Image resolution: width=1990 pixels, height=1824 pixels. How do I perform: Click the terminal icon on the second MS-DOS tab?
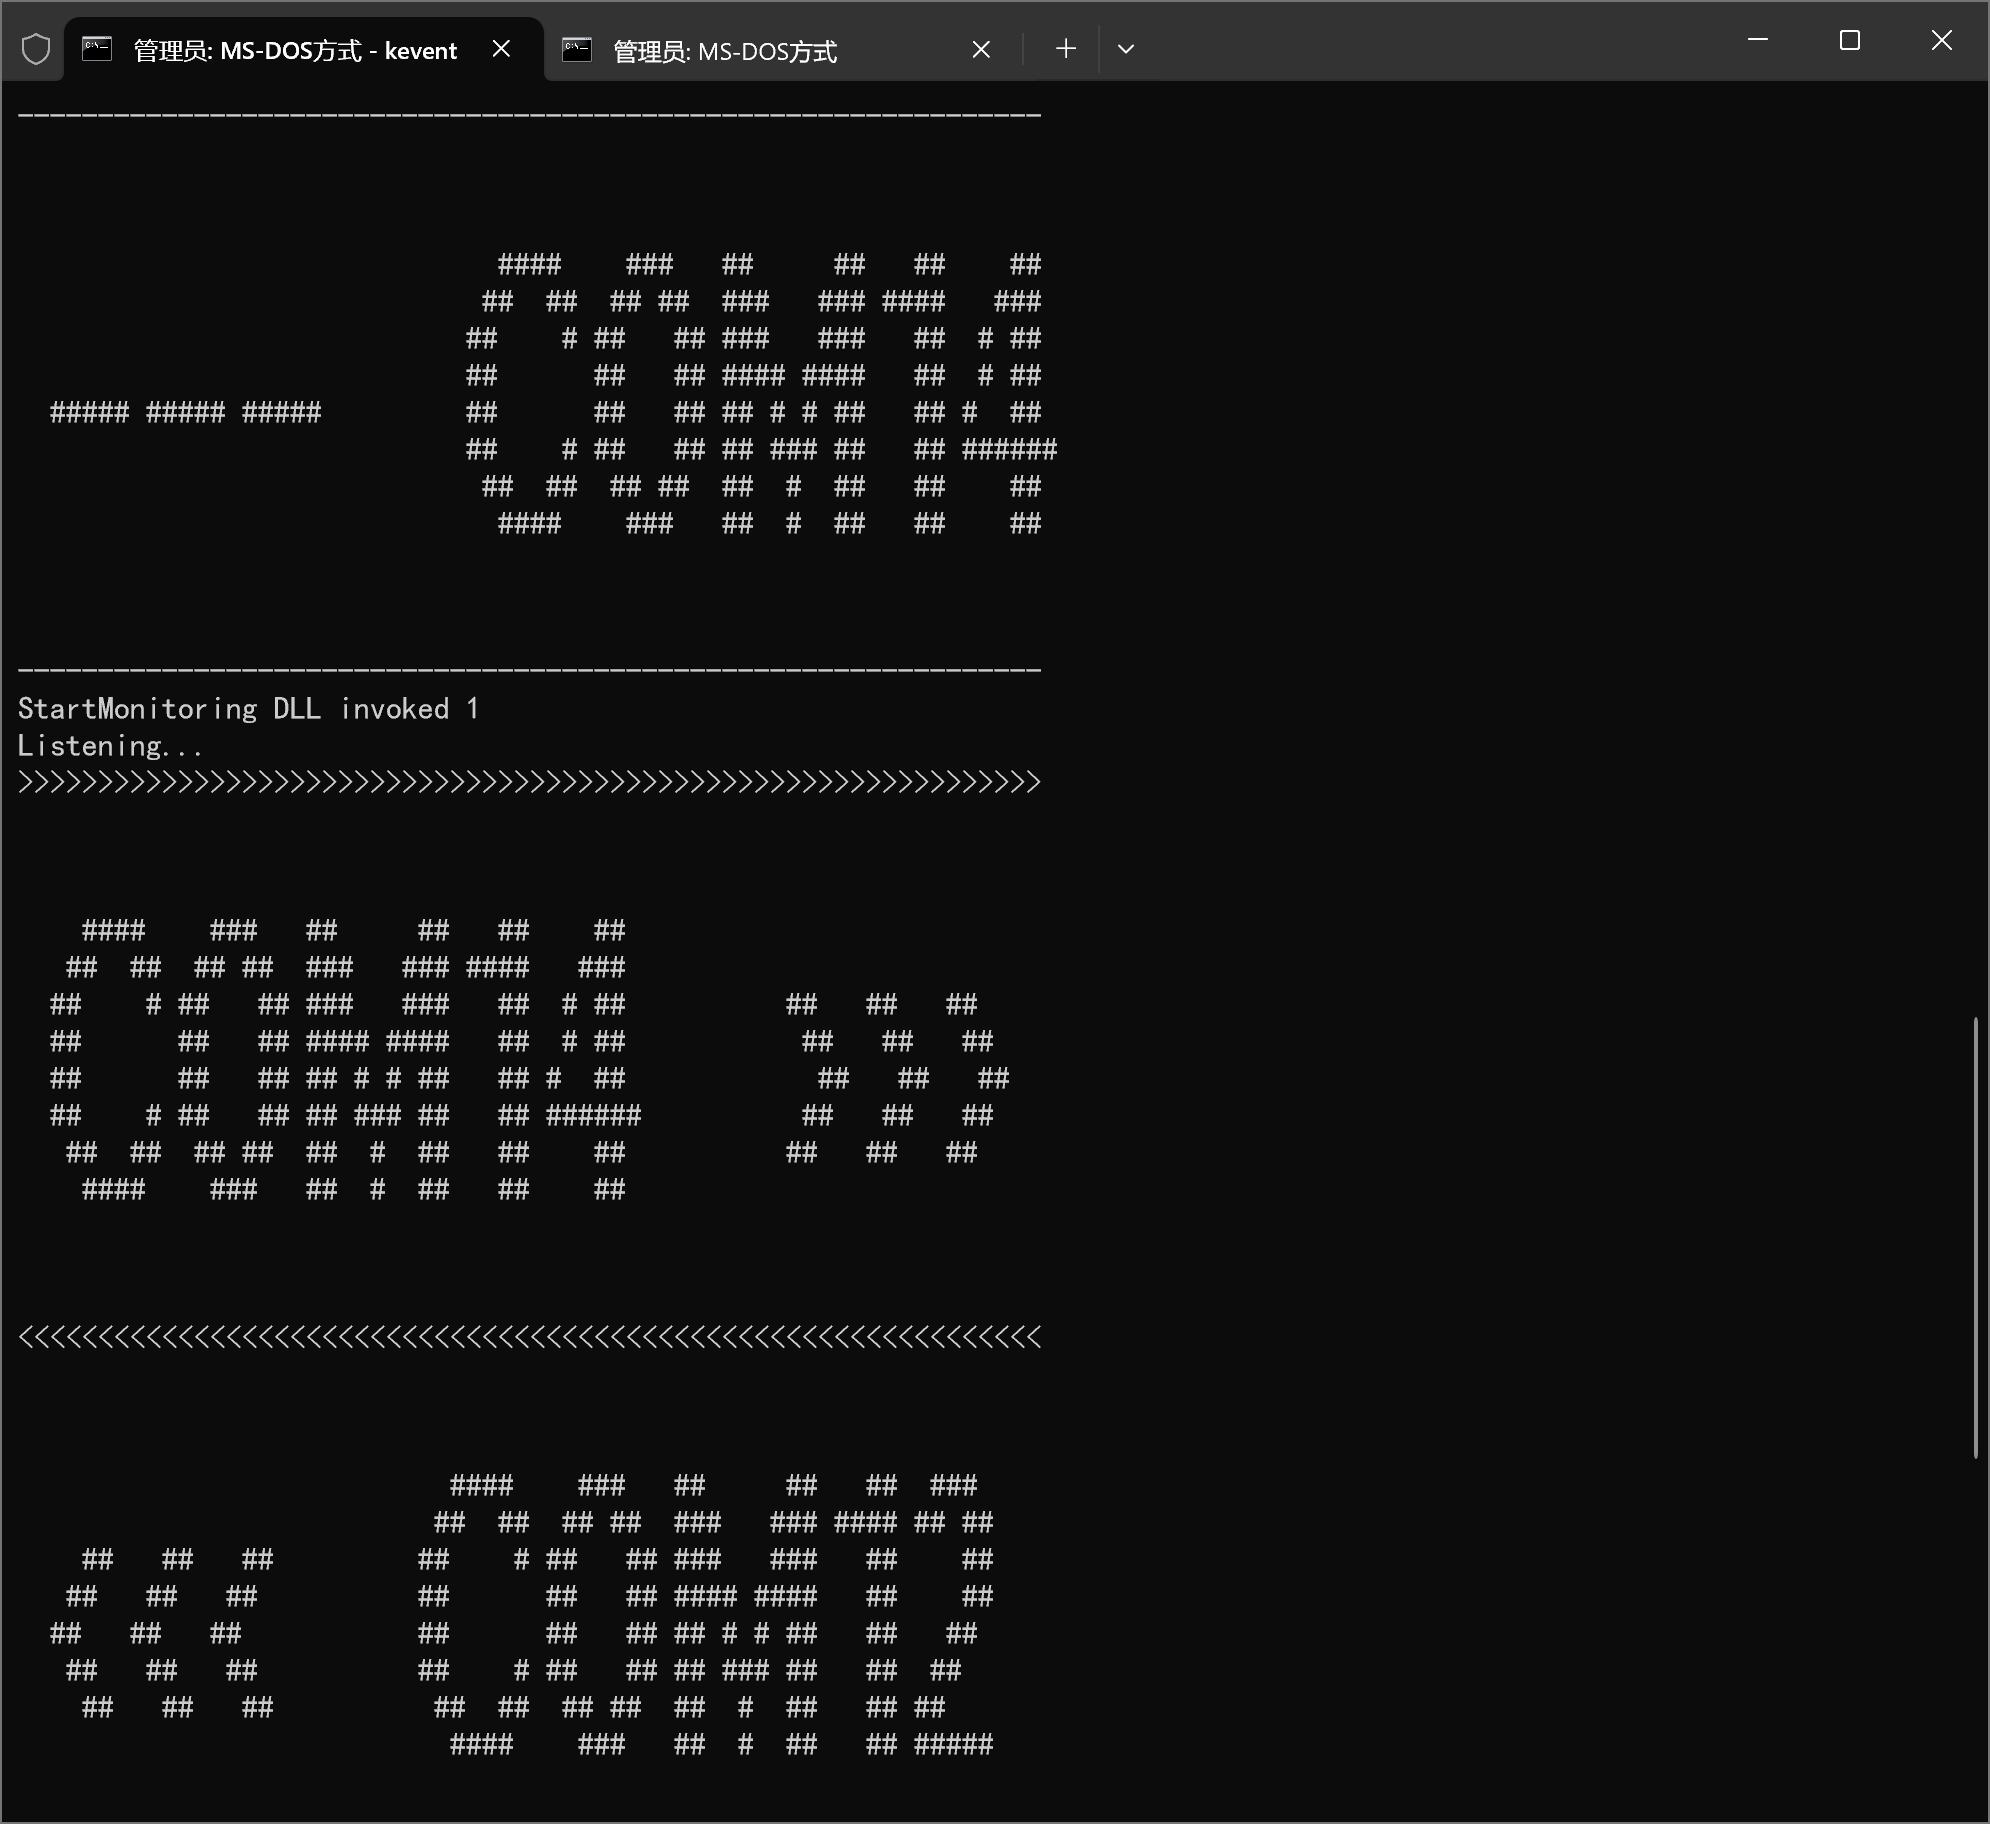point(577,49)
